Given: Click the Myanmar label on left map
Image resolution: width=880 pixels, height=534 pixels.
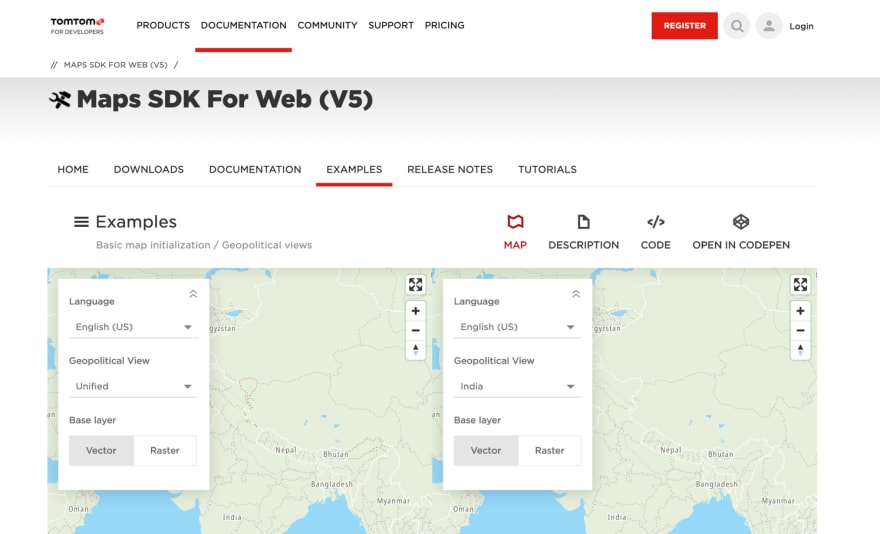Looking at the screenshot, I should [x=393, y=500].
